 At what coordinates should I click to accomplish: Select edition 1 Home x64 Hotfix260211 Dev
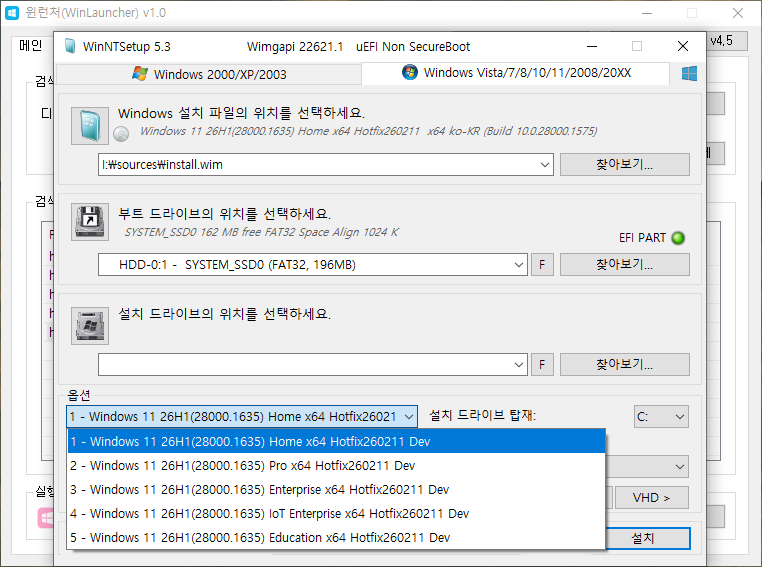pyautogui.click(x=336, y=442)
